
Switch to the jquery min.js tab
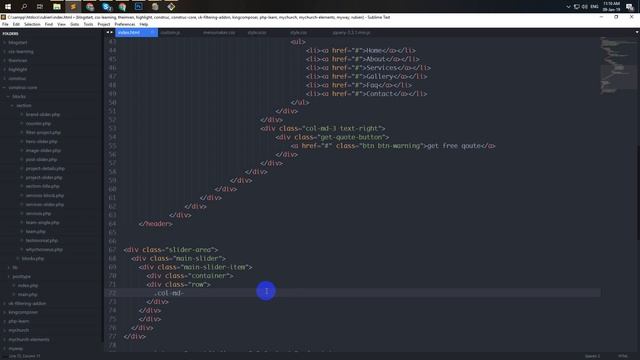(x=351, y=32)
